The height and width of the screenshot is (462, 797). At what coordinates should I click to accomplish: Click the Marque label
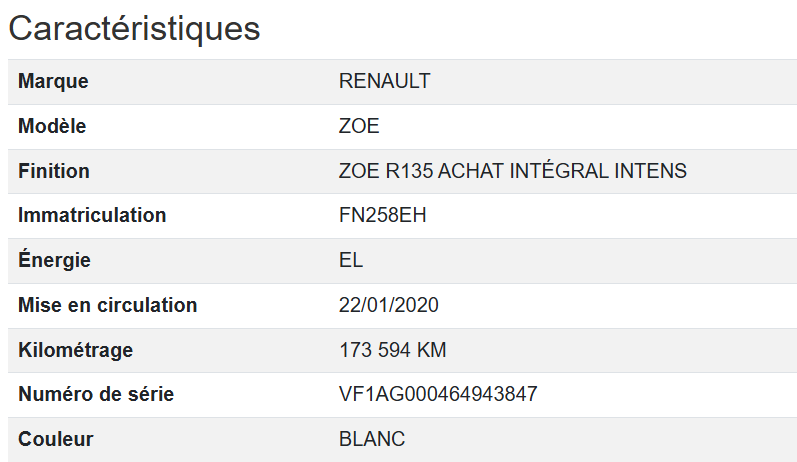click(53, 82)
